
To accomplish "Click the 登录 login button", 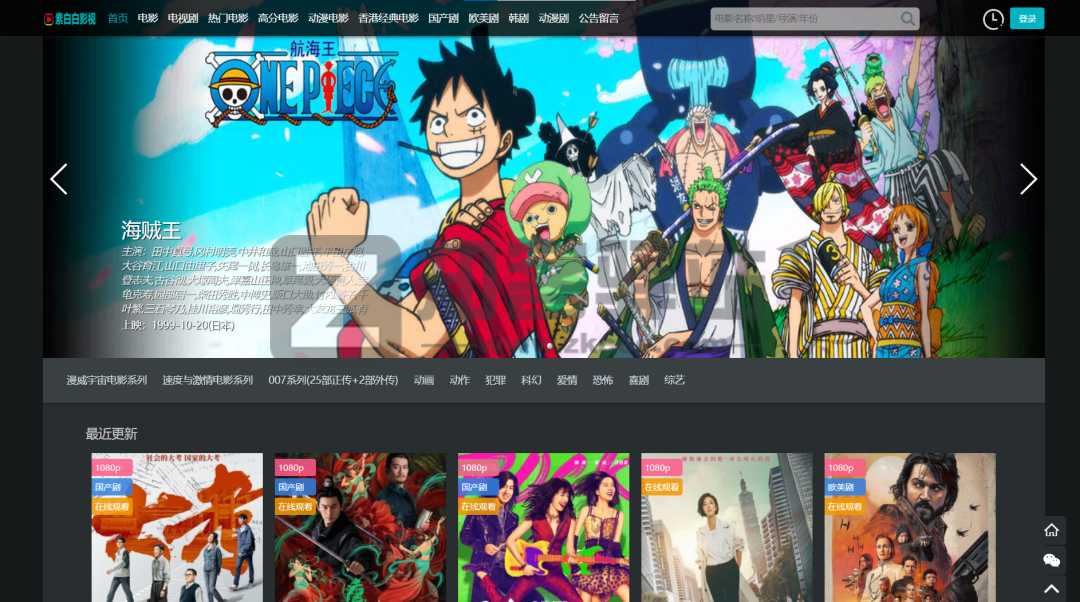I will (x=1026, y=19).
